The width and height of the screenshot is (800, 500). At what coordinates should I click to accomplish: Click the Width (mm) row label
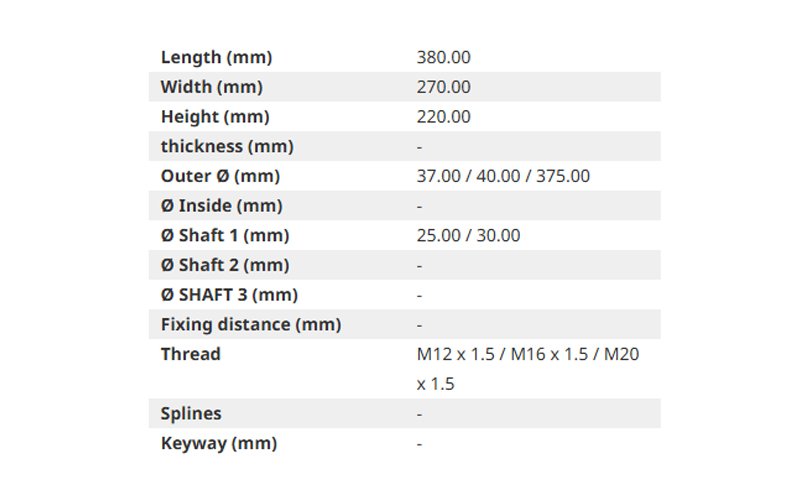point(212,87)
